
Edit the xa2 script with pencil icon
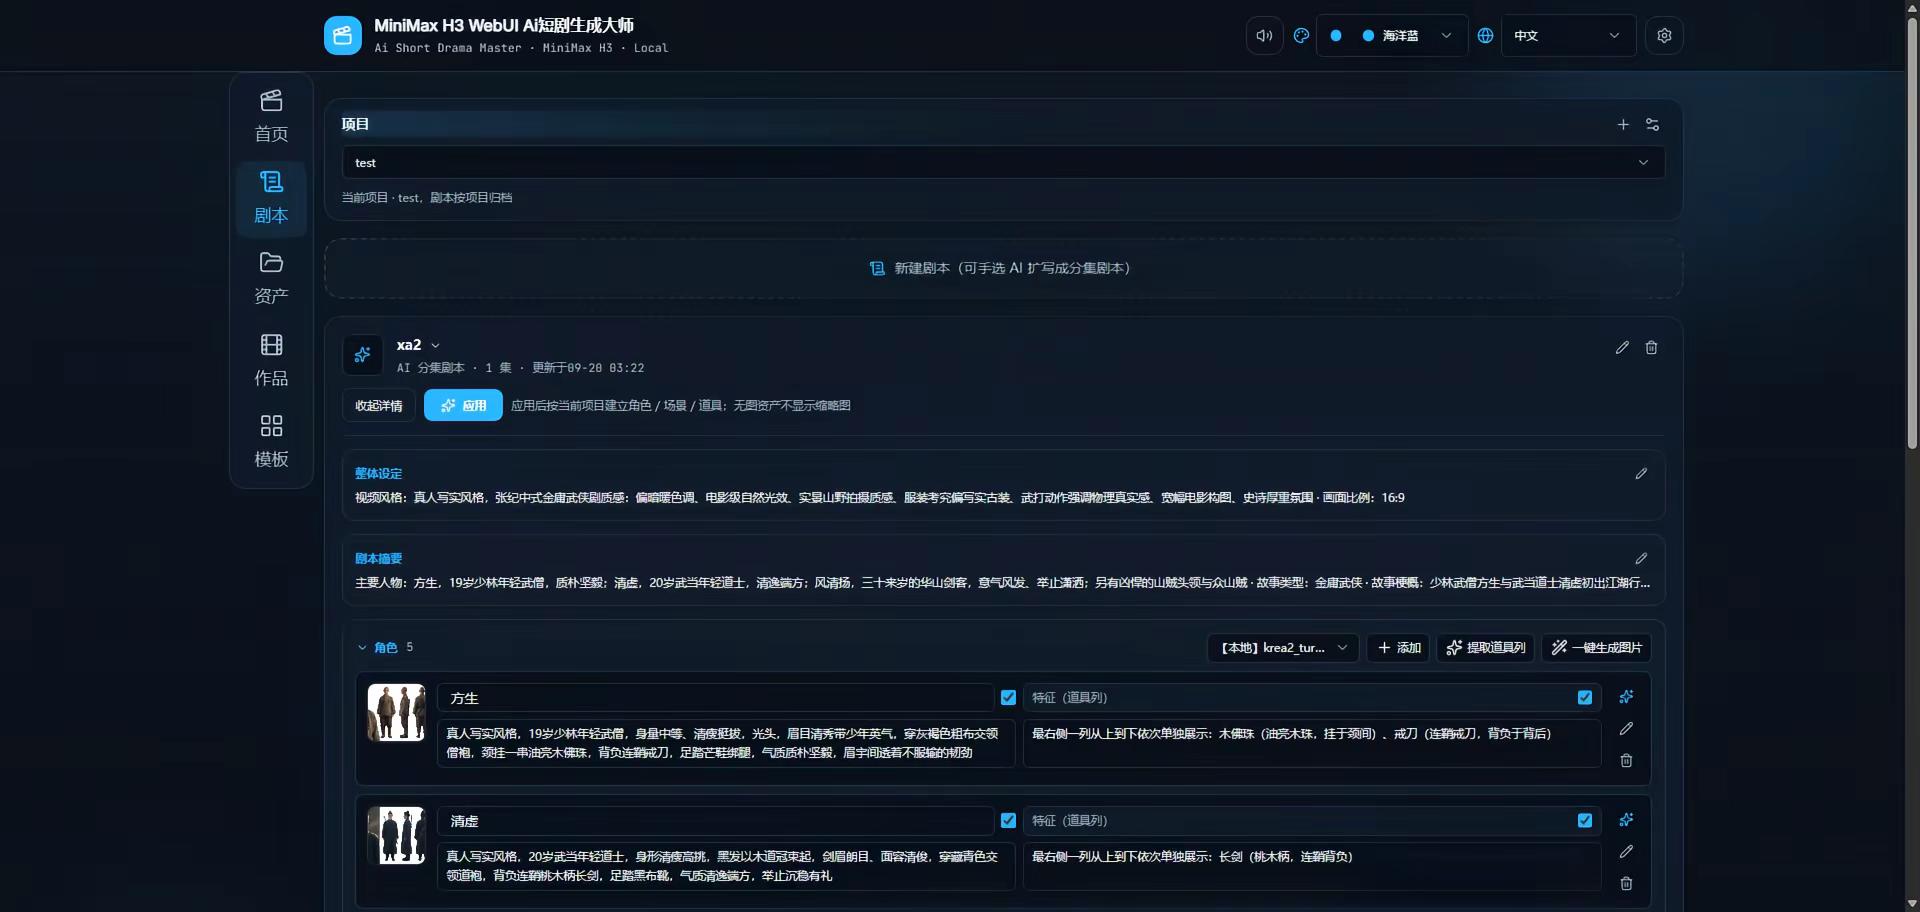tap(1622, 348)
